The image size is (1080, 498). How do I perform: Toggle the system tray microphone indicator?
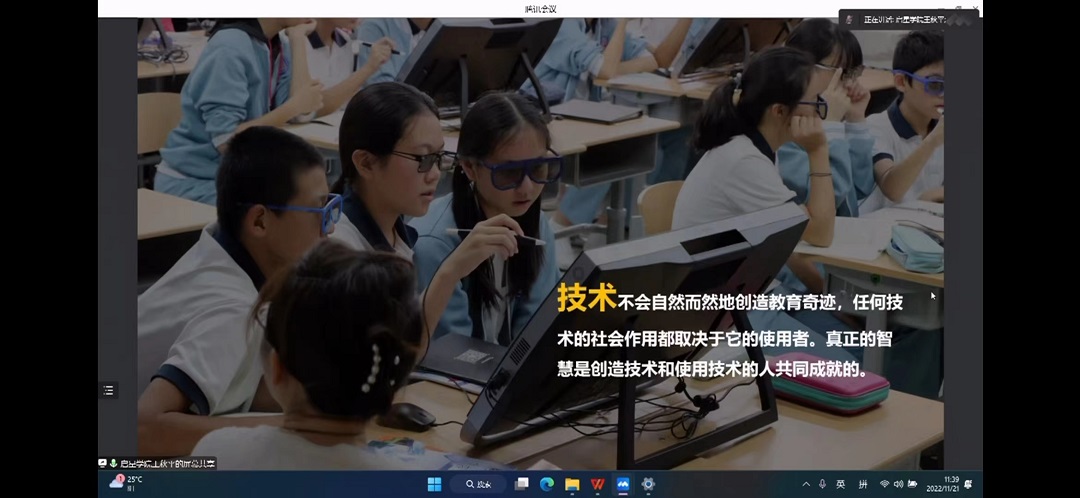822,484
